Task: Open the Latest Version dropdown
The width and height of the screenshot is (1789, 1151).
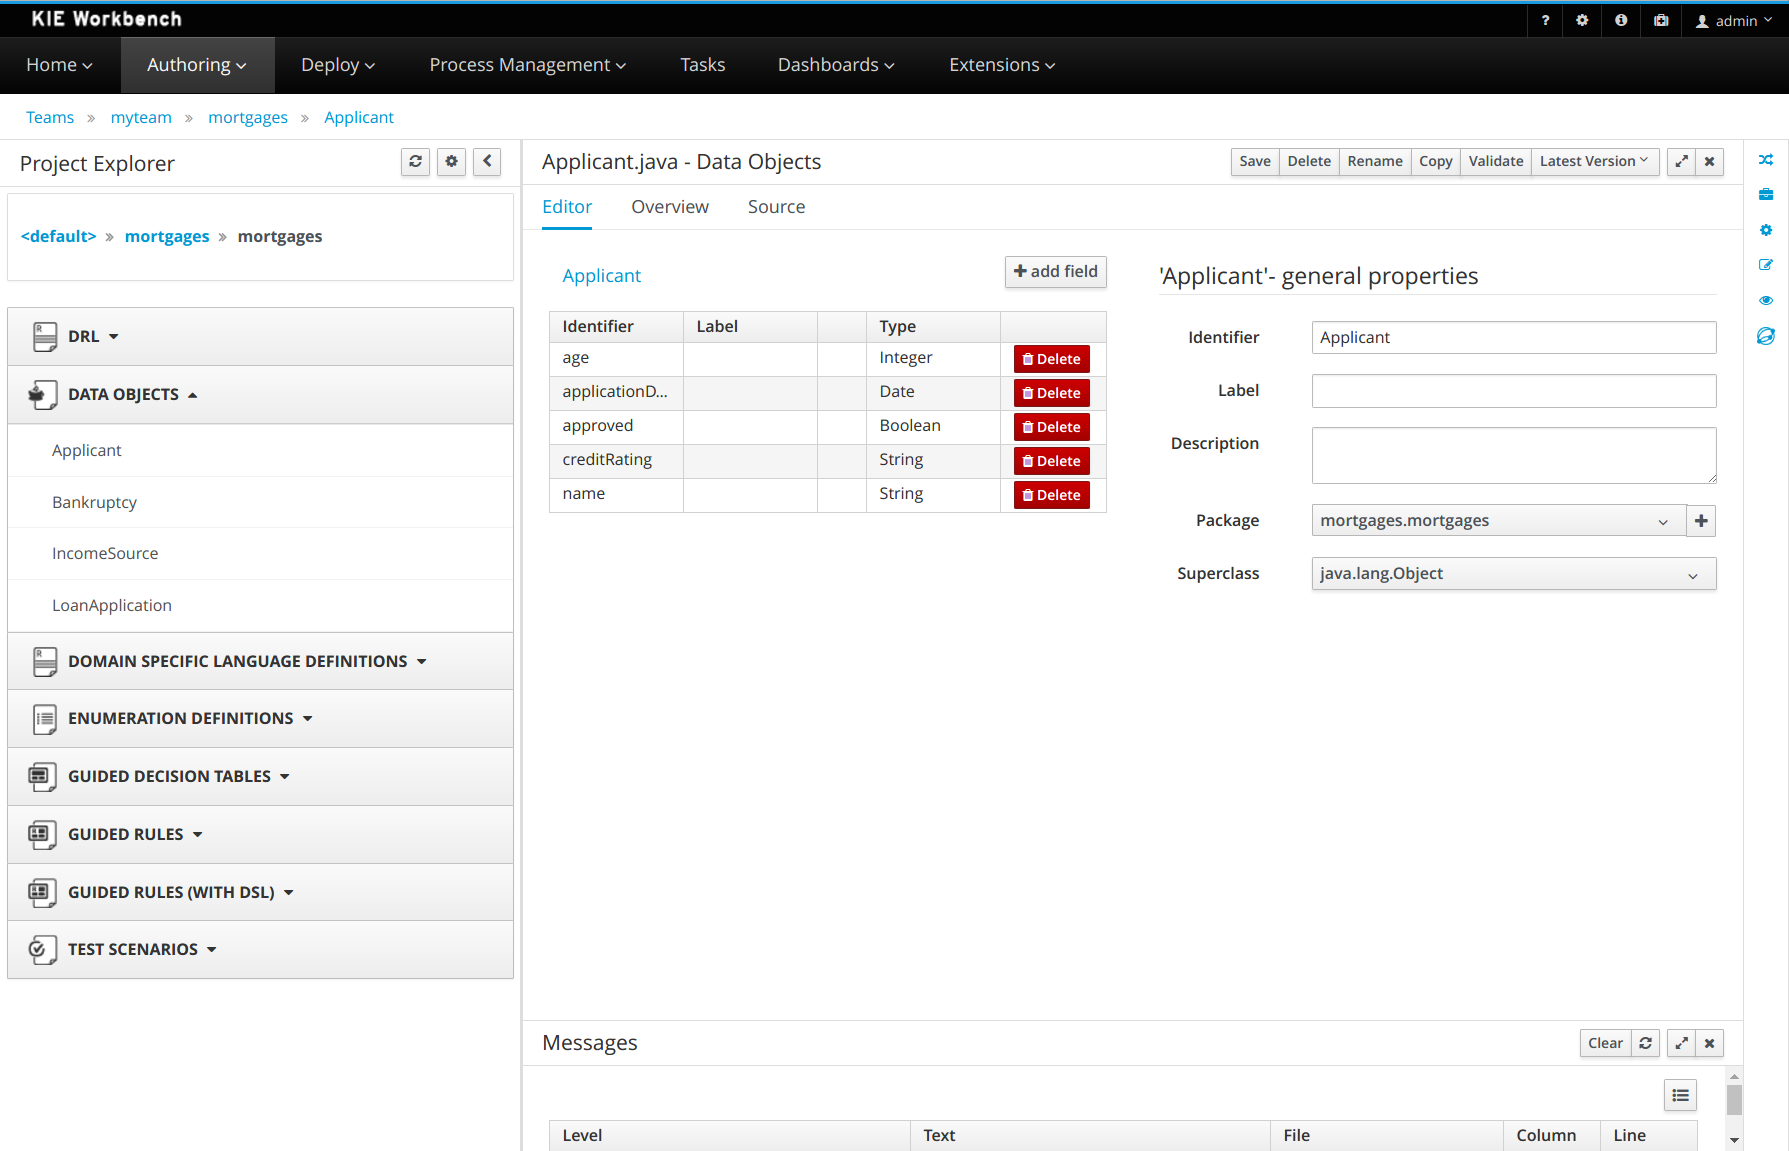Action: tap(1593, 161)
